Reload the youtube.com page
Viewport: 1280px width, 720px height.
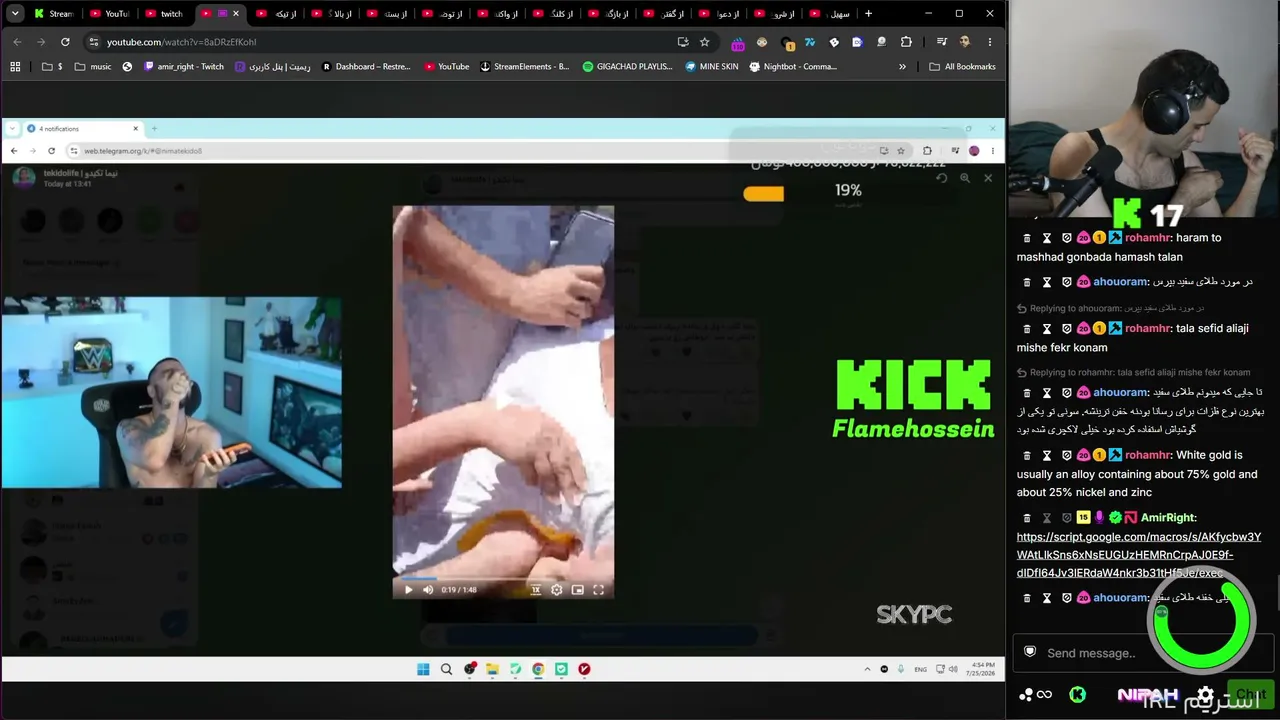65,42
